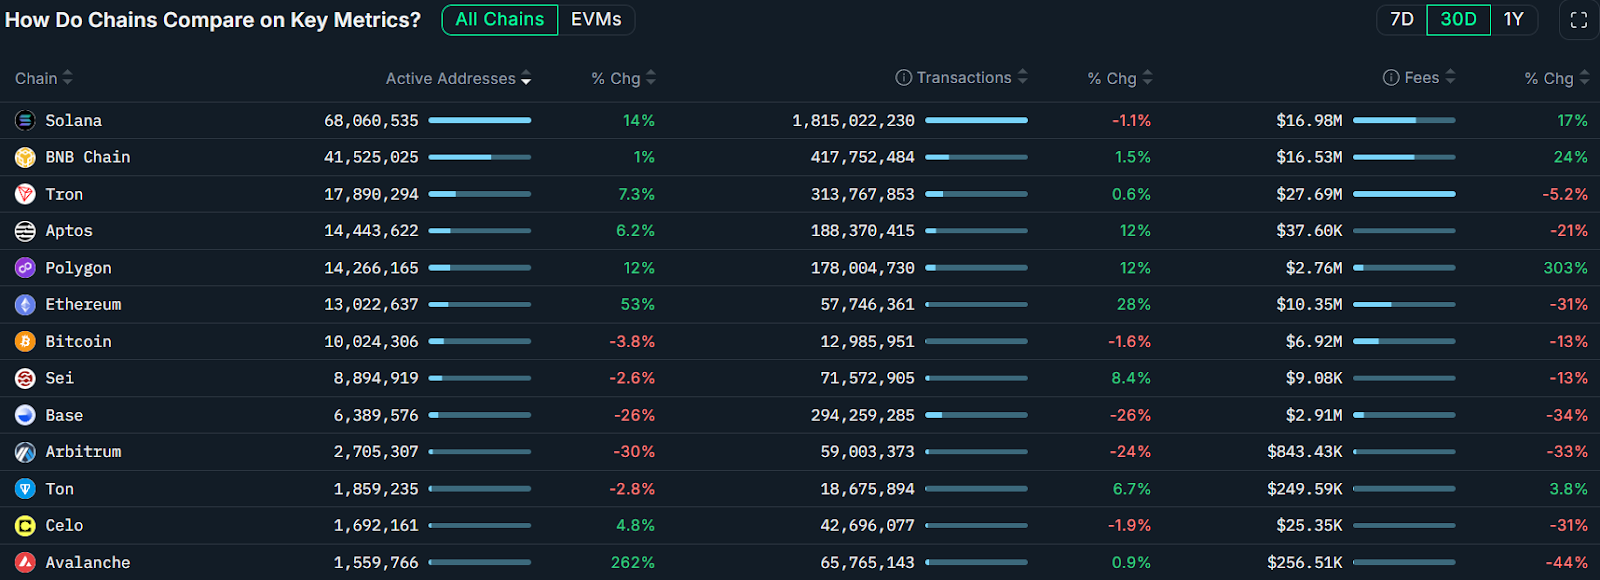
Task: Open the Polygon chain name link
Action: coord(78,268)
